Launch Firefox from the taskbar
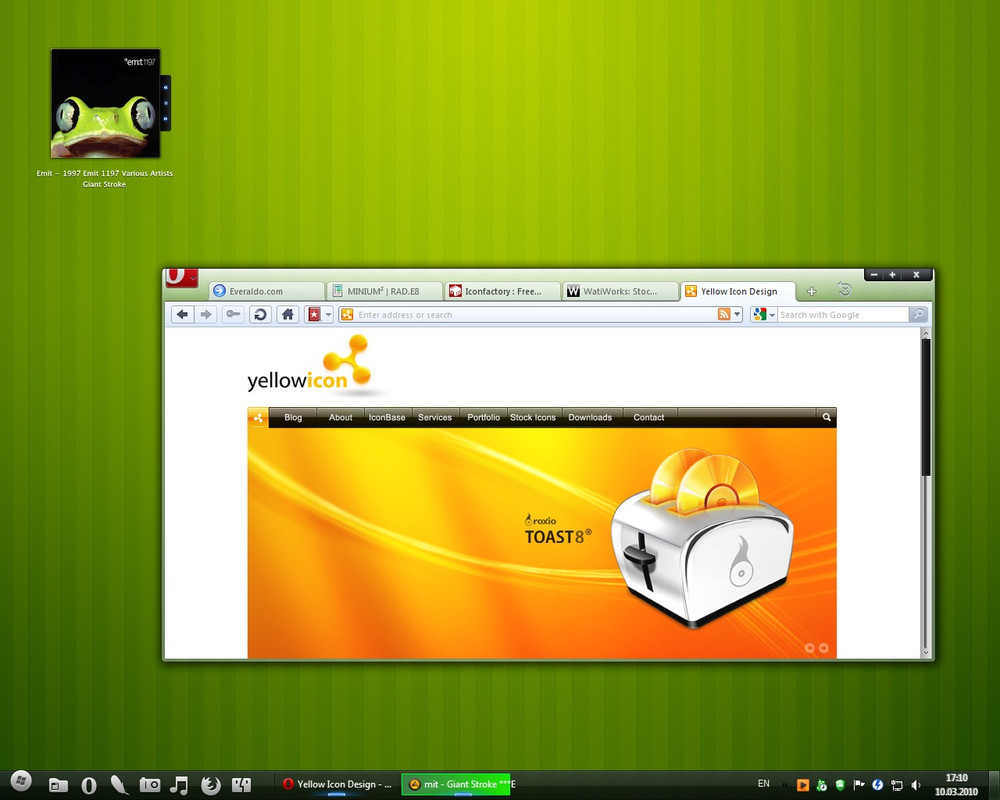Image resolution: width=1000 pixels, height=800 pixels. click(210, 785)
